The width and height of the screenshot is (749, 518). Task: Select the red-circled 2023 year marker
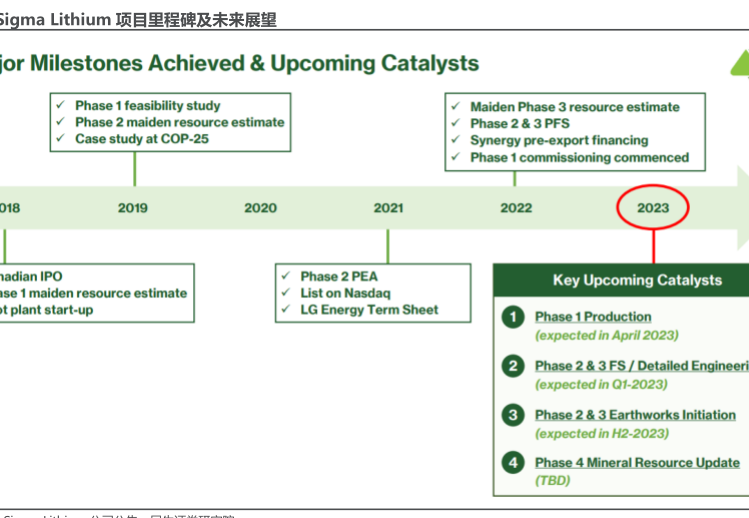click(653, 208)
